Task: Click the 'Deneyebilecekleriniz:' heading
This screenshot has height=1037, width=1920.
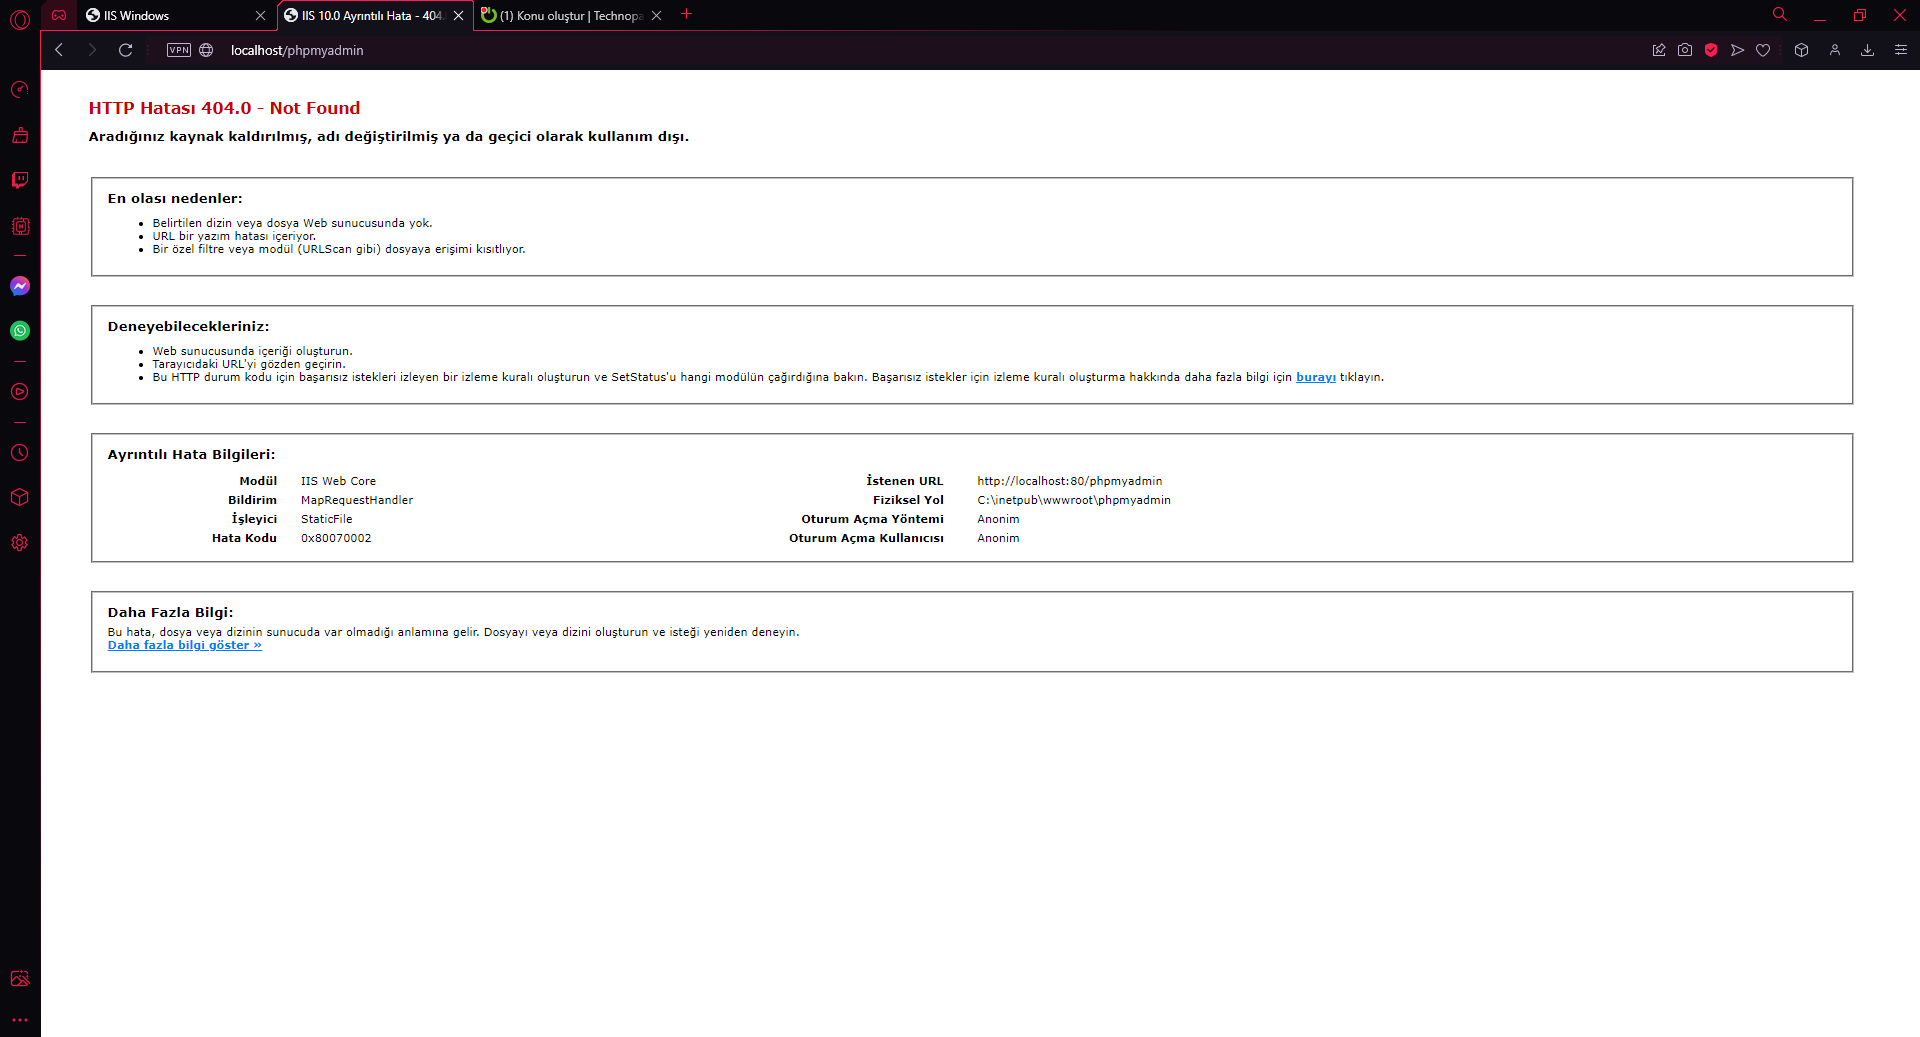Action: tap(188, 326)
